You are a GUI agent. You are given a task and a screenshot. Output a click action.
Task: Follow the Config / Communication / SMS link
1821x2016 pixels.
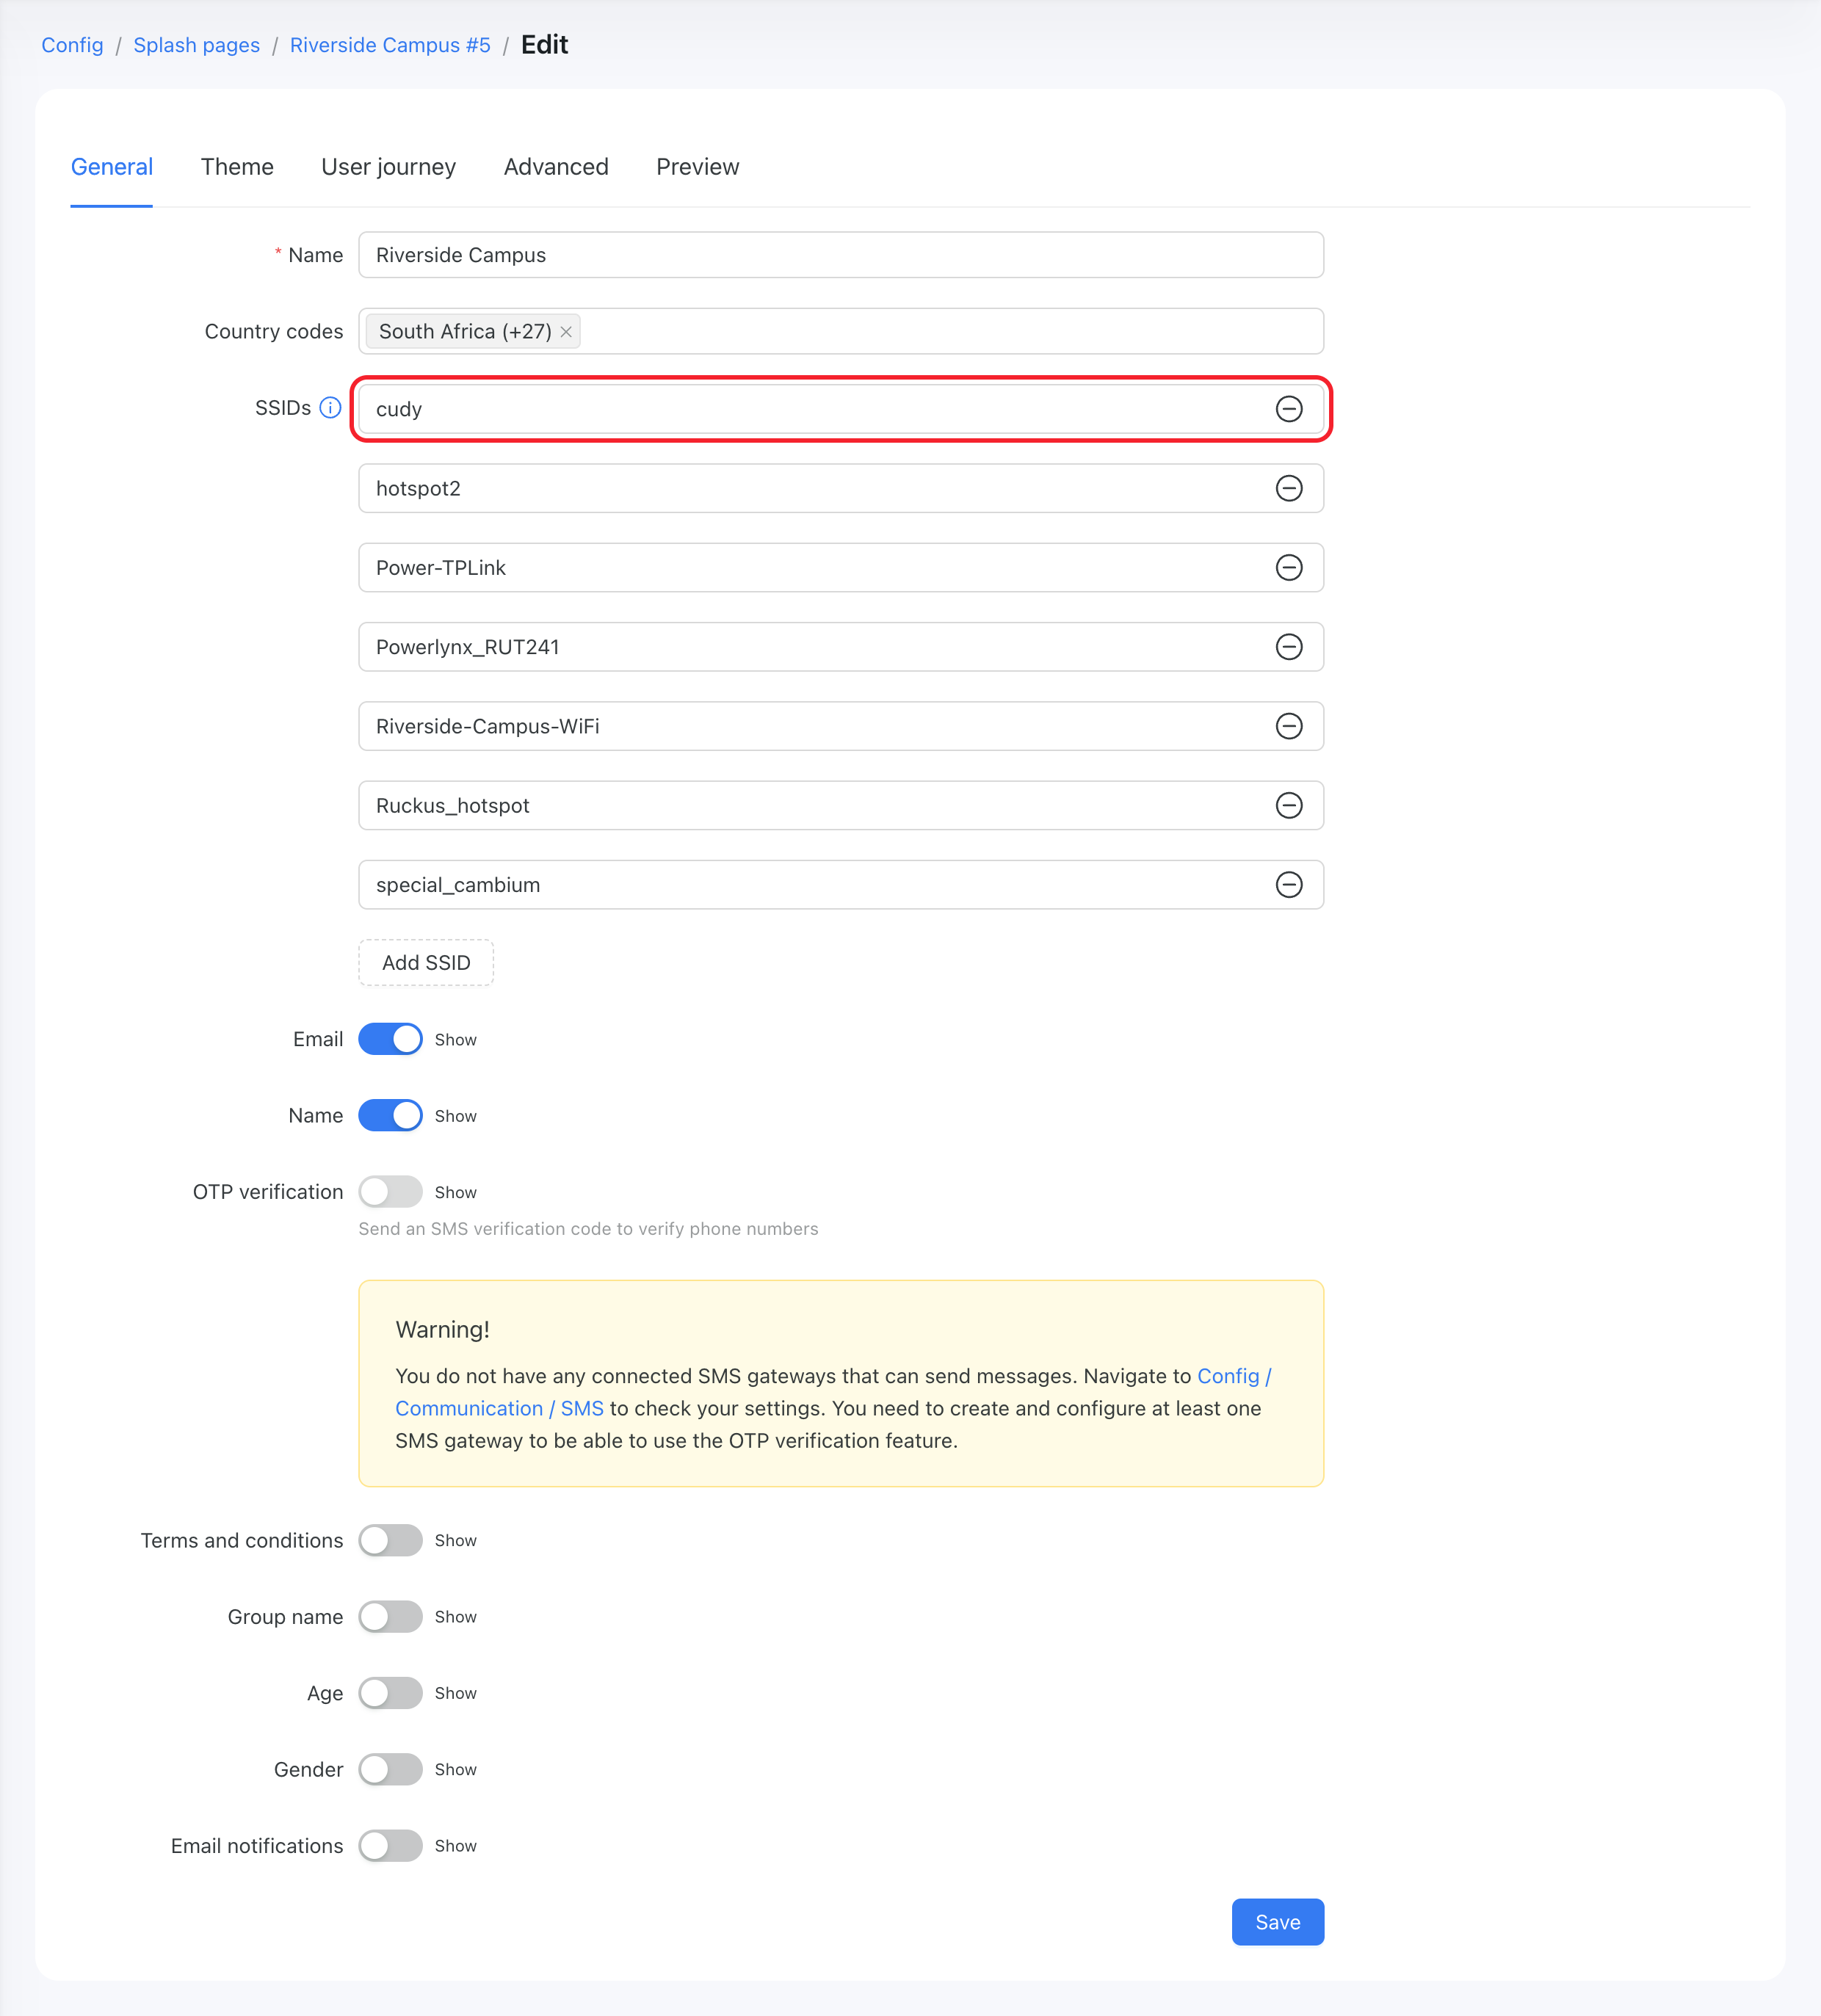(x=833, y=1392)
